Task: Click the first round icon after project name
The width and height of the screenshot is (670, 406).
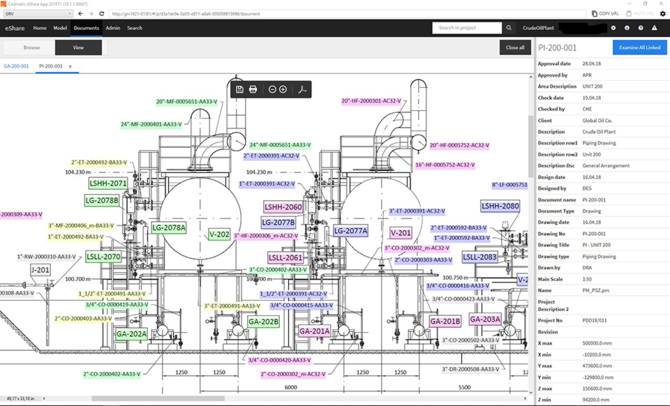Action: 613,28
